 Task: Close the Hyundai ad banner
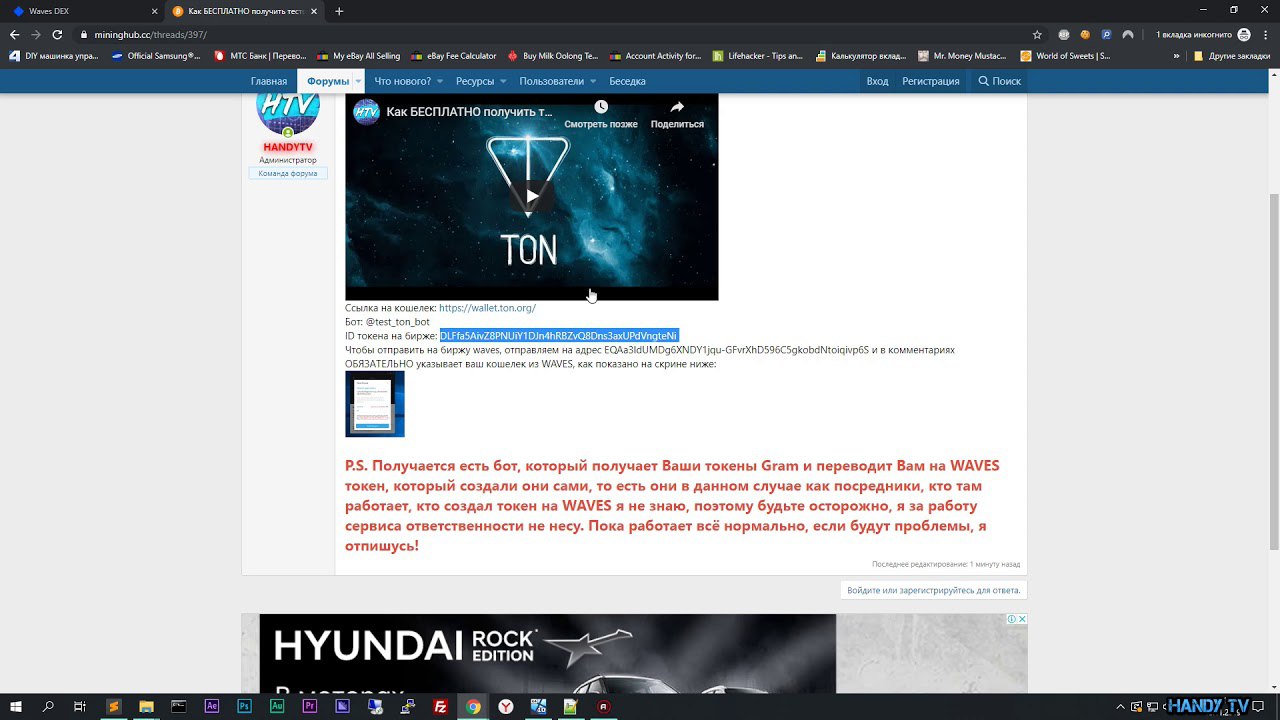(x=1022, y=619)
